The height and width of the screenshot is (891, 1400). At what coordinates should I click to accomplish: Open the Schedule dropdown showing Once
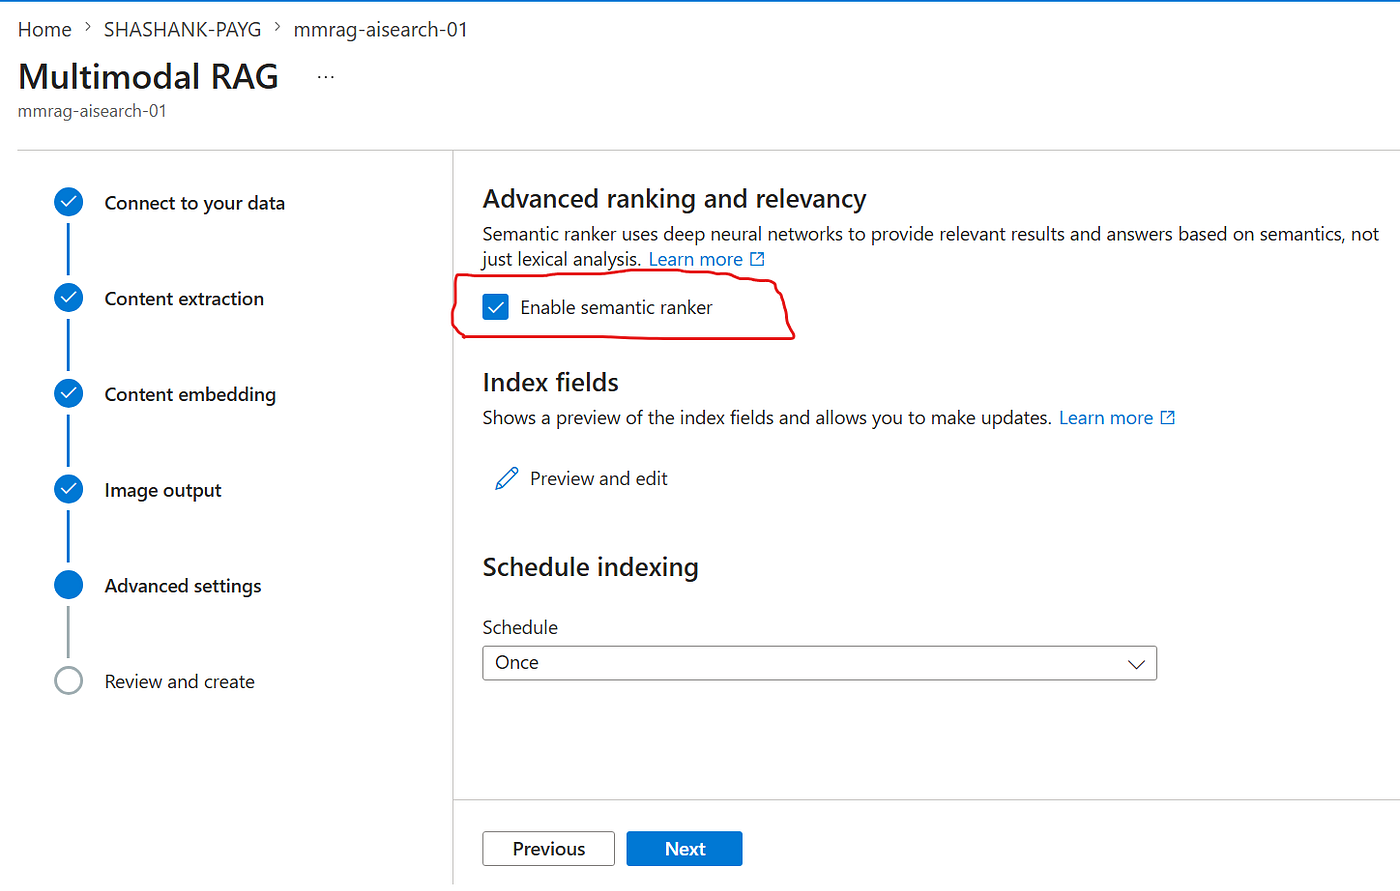[x=819, y=663]
